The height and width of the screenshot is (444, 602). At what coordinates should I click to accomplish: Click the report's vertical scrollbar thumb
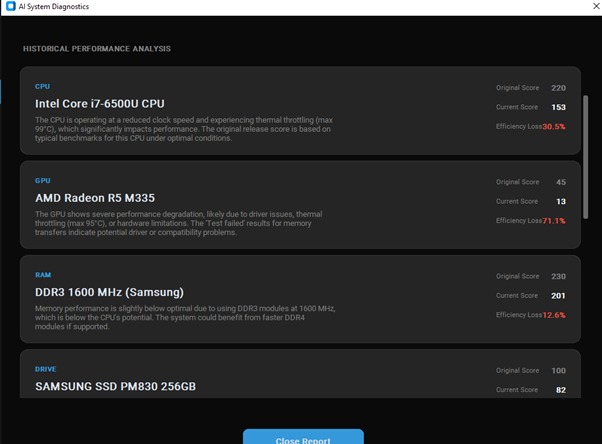[585, 157]
